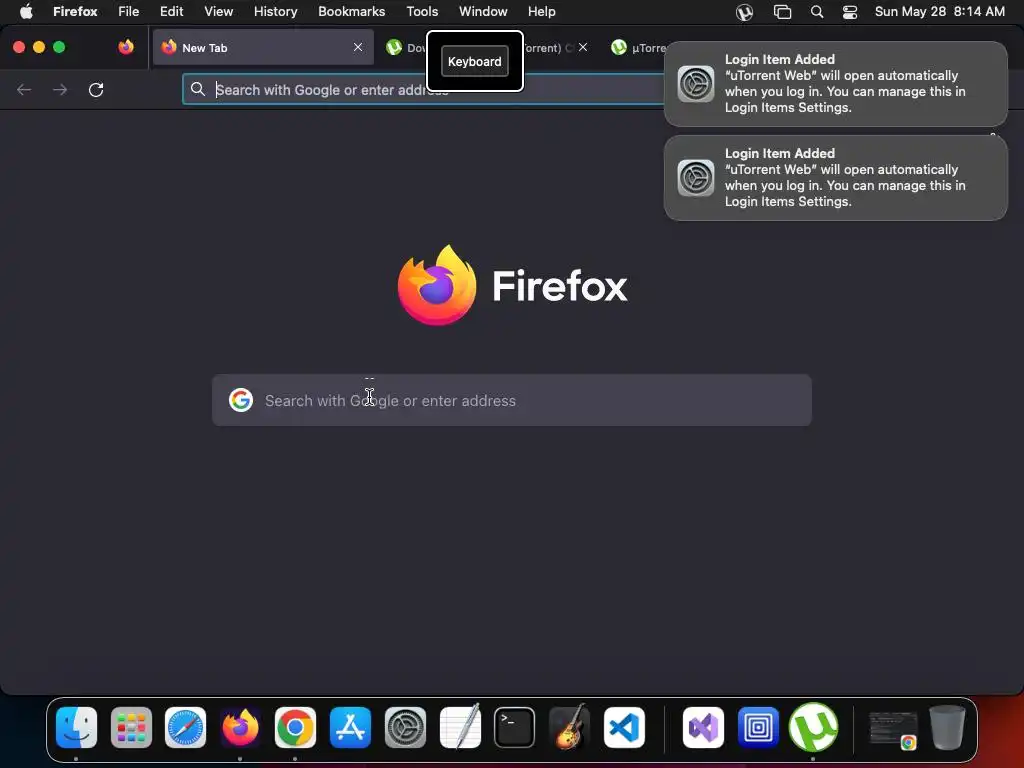Click the Firefox View pinned tab icon
This screenshot has height=768, width=1024.
click(x=126, y=47)
